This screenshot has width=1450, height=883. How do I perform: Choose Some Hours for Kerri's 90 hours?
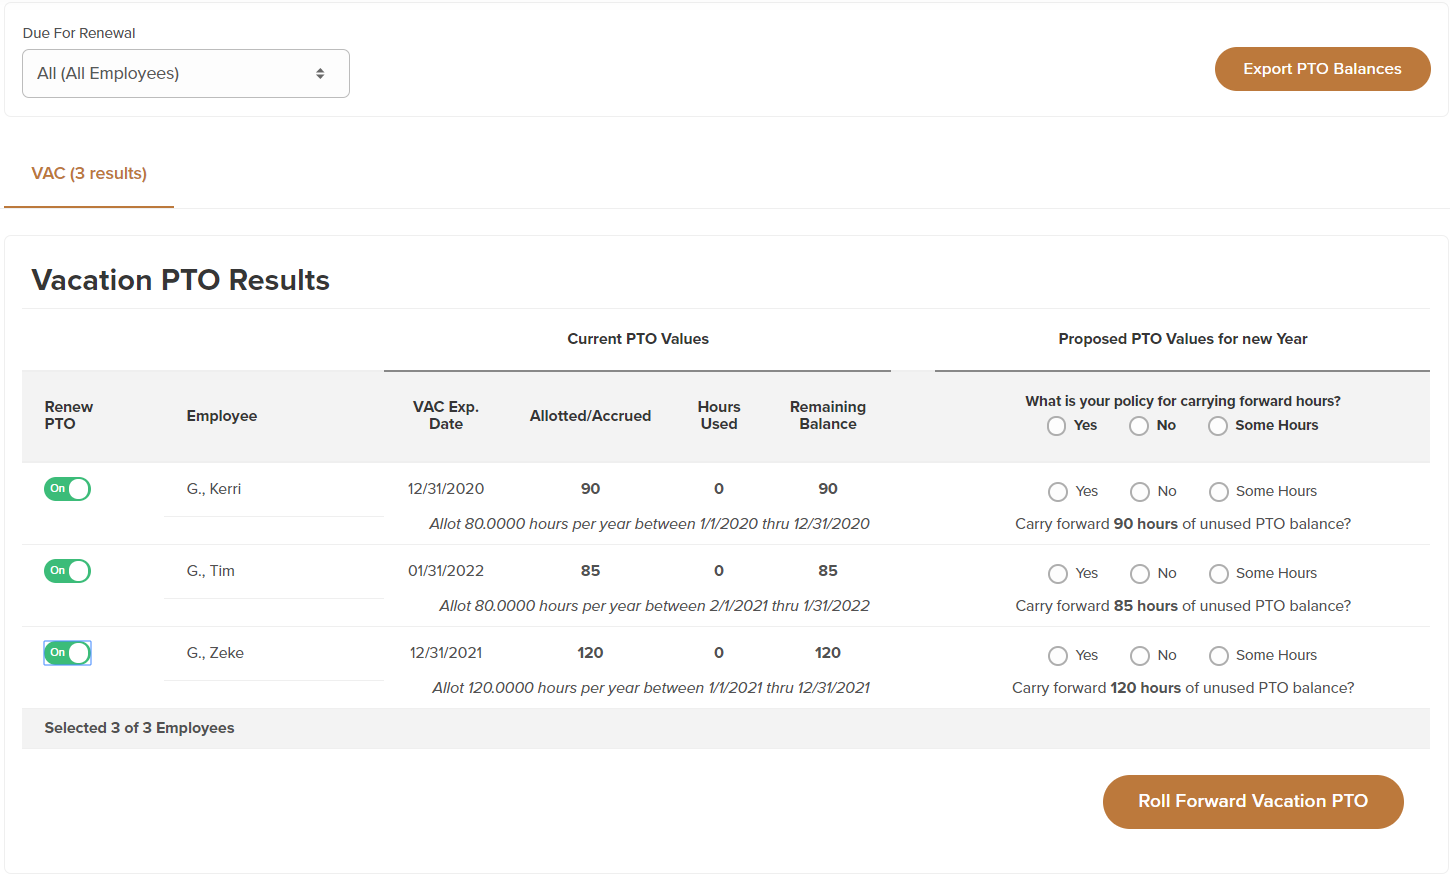click(x=1218, y=492)
